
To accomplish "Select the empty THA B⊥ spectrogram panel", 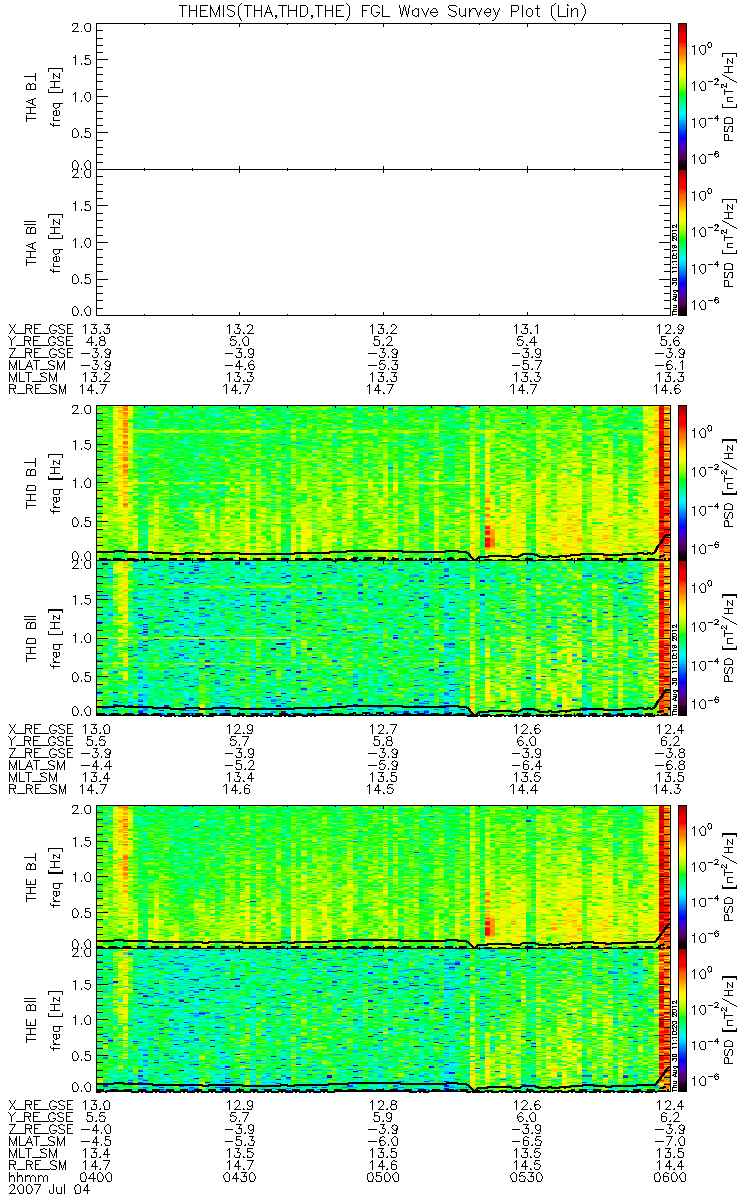I will click(x=384, y=95).
